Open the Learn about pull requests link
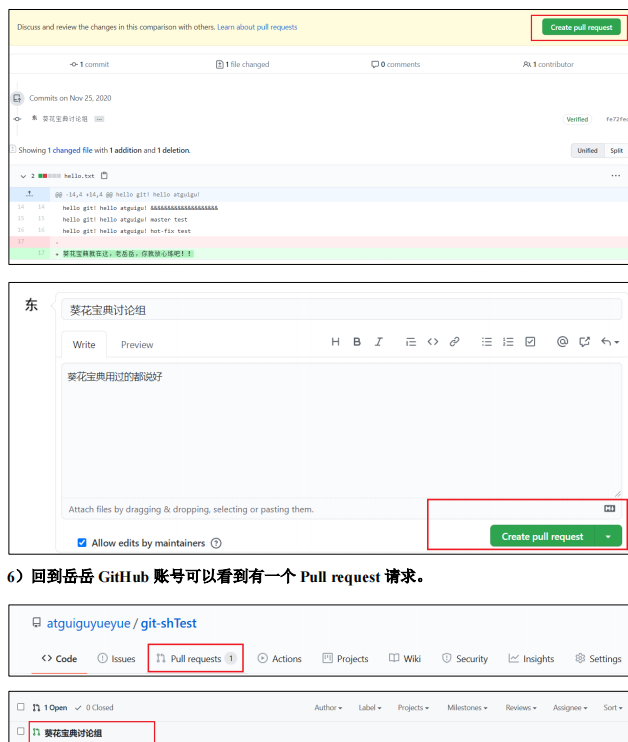This screenshot has height=742, width=628. tap(257, 27)
